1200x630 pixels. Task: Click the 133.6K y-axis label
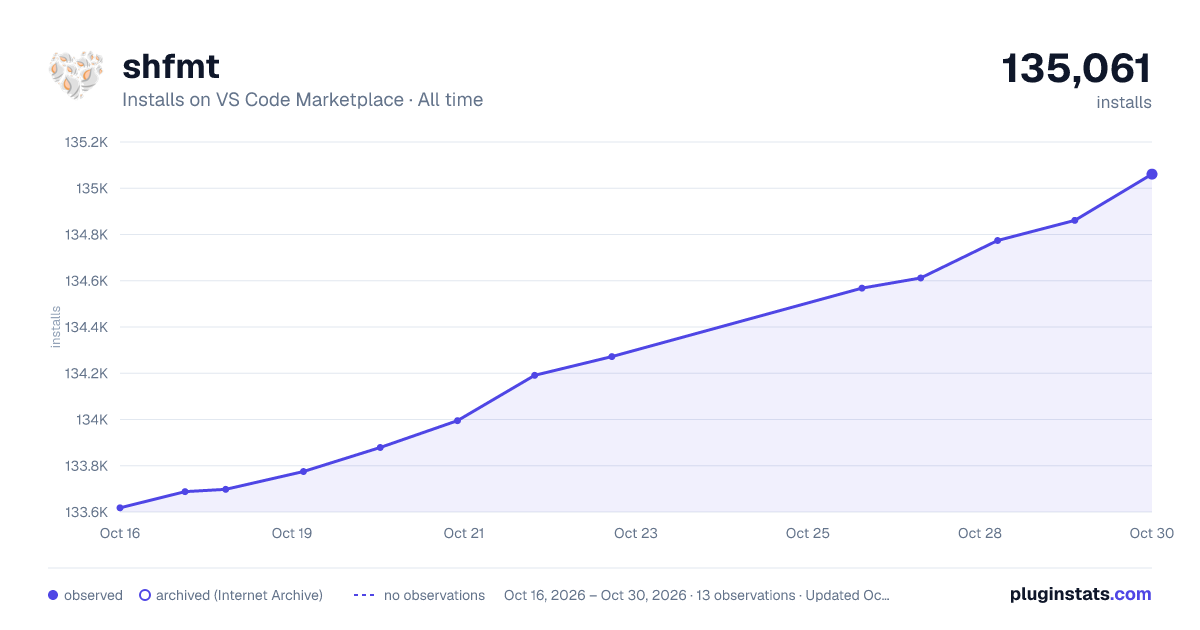pyautogui.click(x=86, y=512)
